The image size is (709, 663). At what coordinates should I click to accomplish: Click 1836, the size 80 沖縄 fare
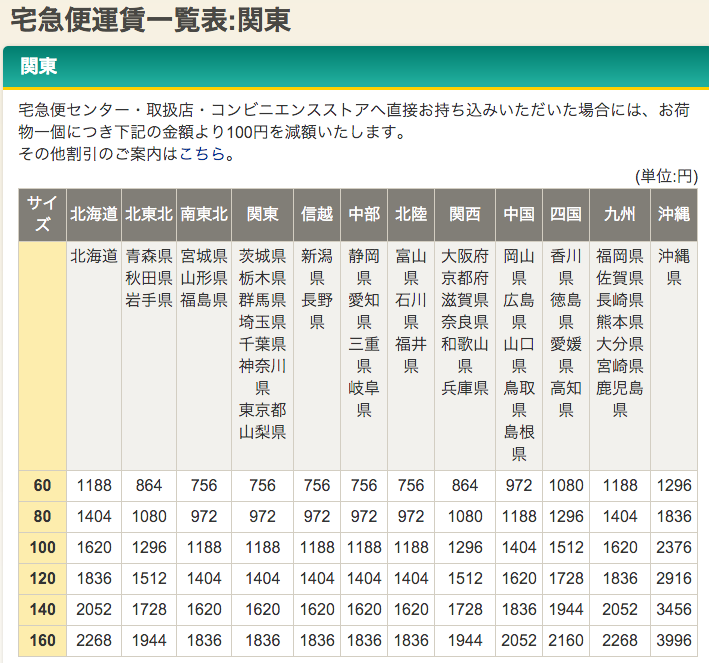coord(674,516)
